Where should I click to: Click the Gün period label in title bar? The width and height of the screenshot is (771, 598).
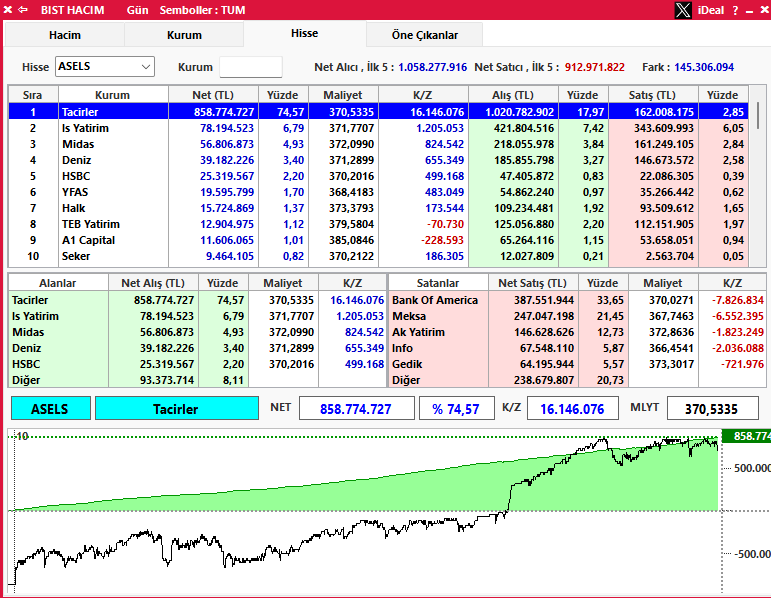click(137, 10)
